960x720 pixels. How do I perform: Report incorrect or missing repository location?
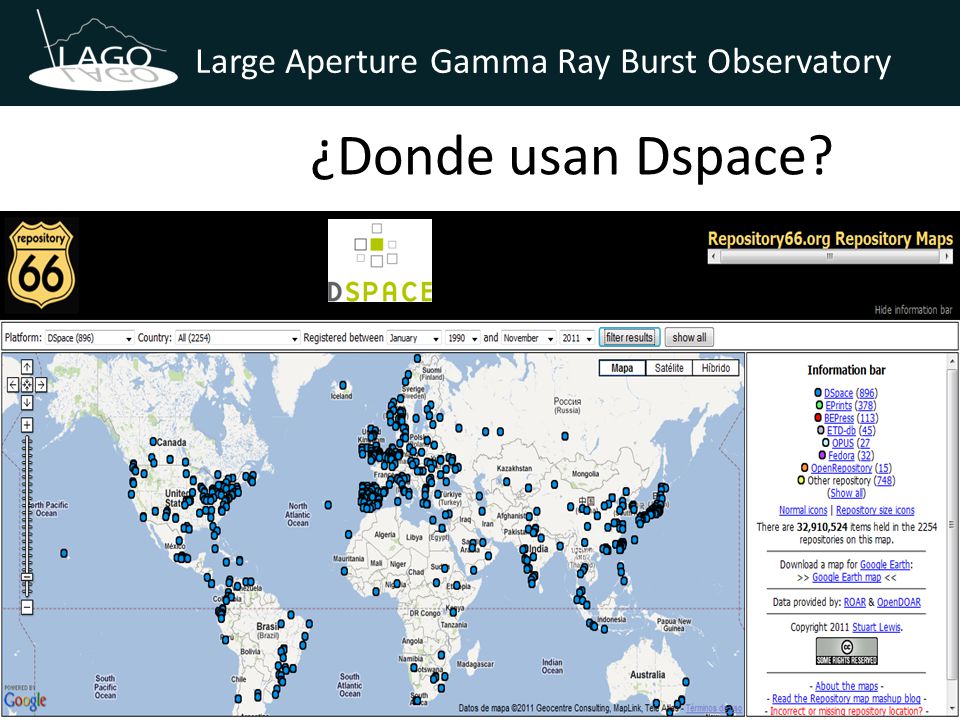point(846,711)
